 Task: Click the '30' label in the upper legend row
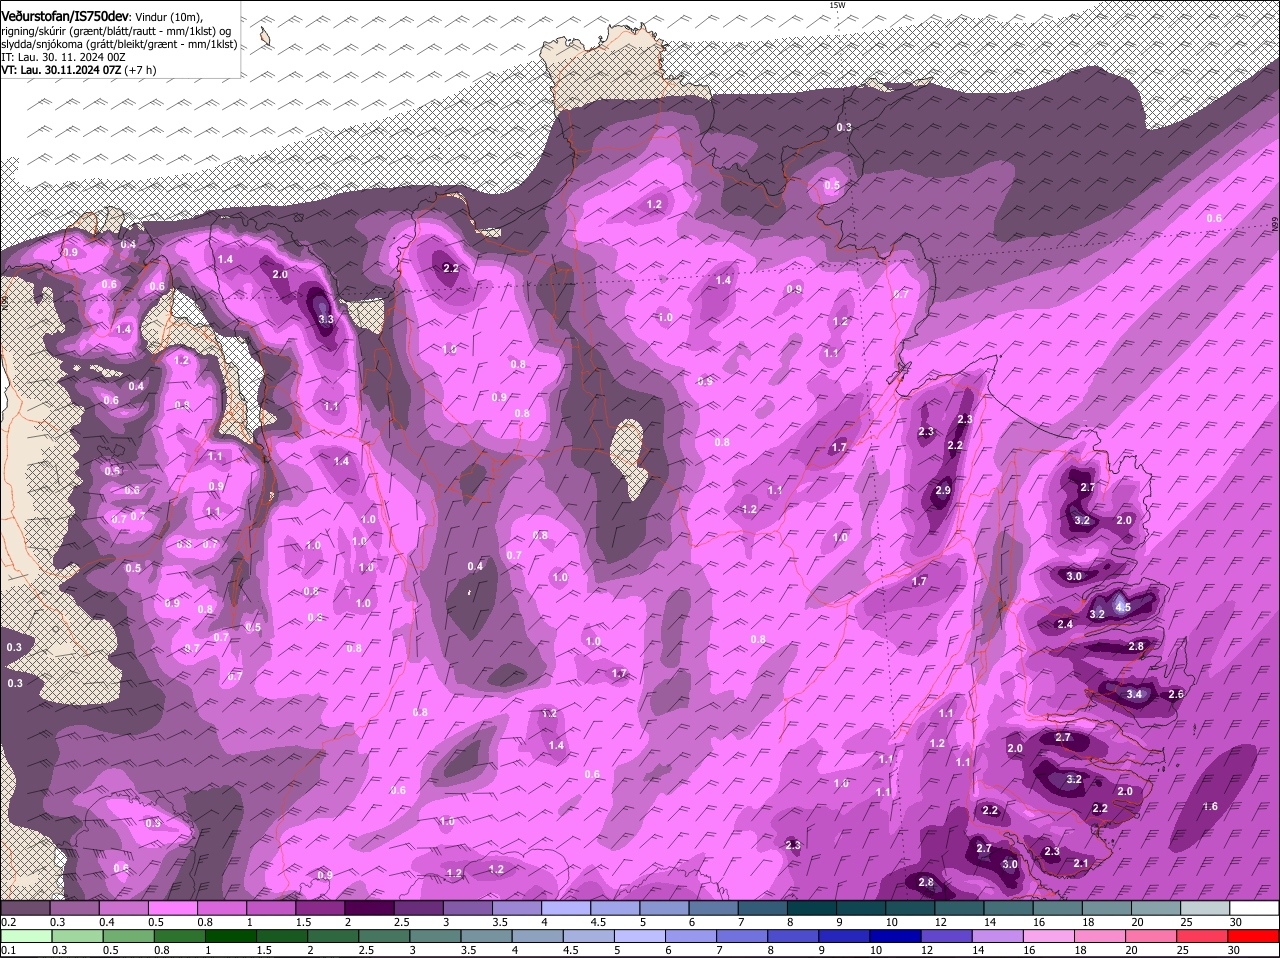(x=1236, y=922)
